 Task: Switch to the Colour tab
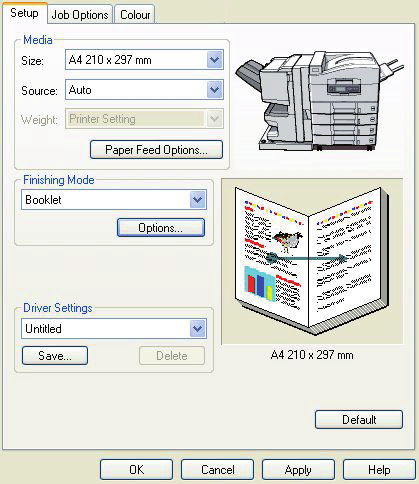point(135,14)
